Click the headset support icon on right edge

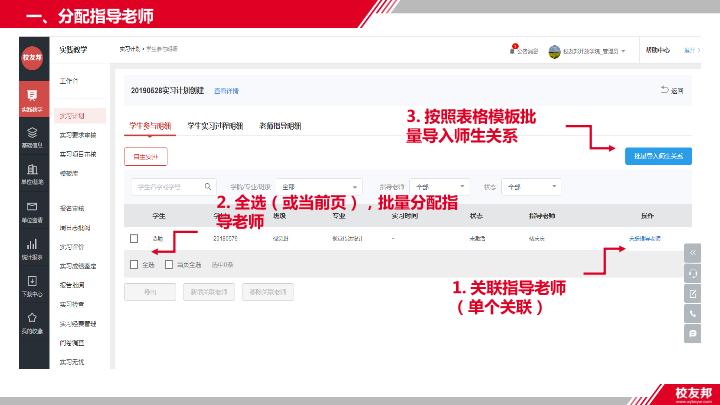pyautogui.click(x=693, y=273)
